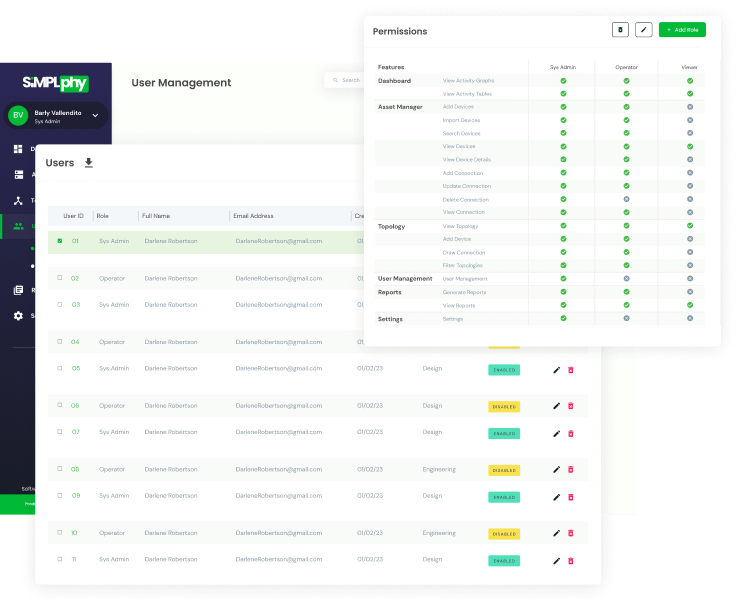Click the Settings gear icon in sidebar
This screenshot has height=608, width=739.
[18, 316]
